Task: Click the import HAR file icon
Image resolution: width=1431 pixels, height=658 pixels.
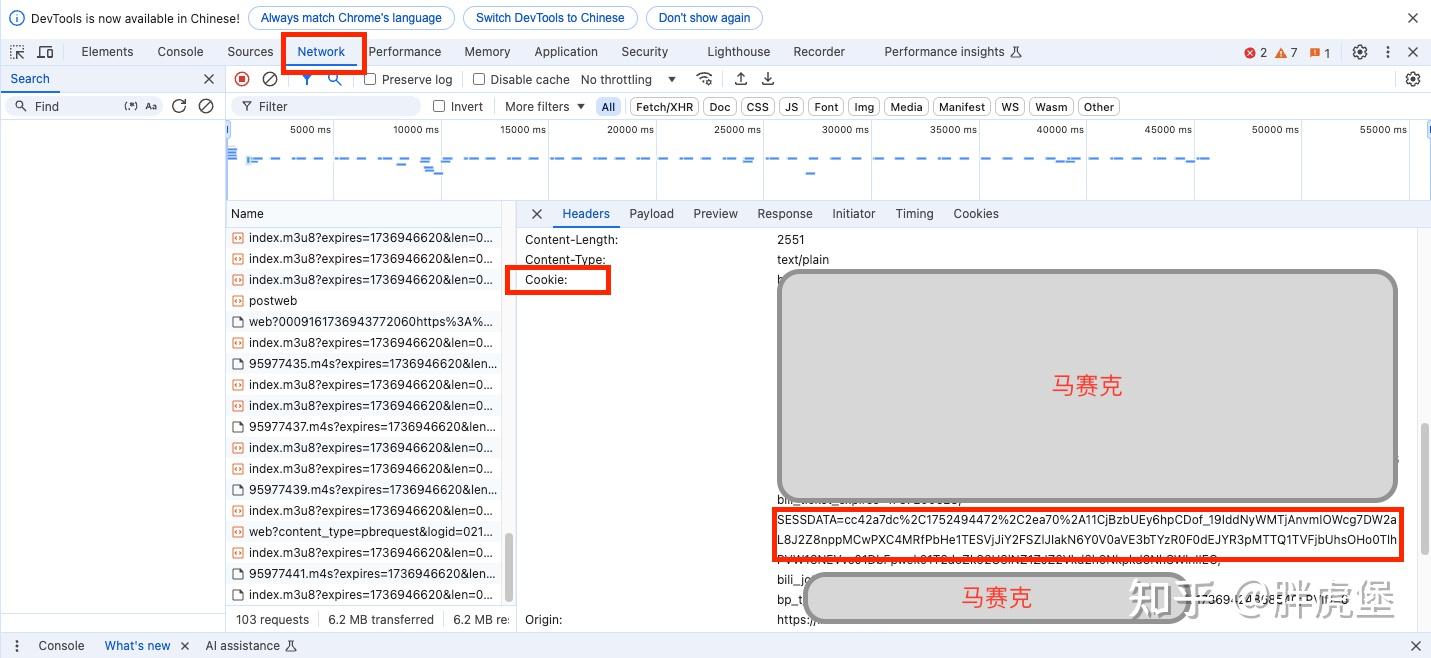Action: pos(740,79)
